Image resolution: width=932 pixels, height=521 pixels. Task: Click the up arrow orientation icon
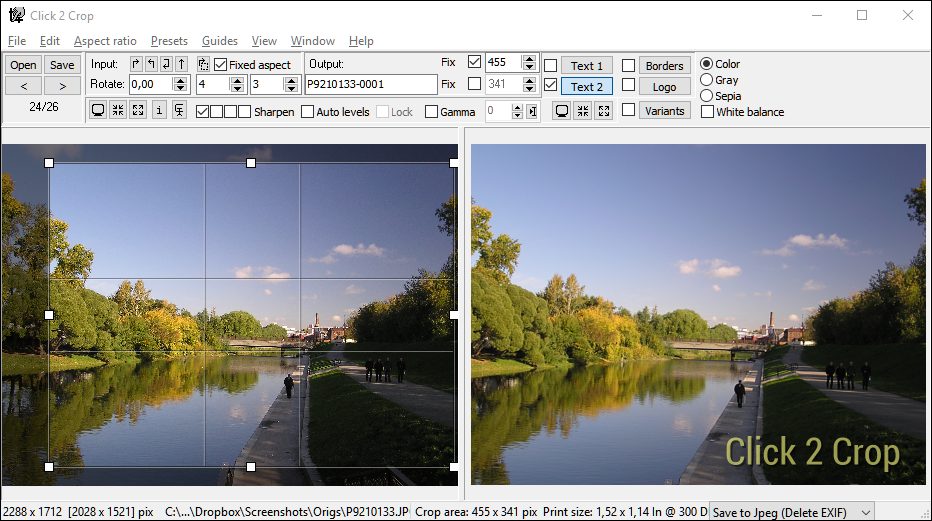(x=181, y=64)
